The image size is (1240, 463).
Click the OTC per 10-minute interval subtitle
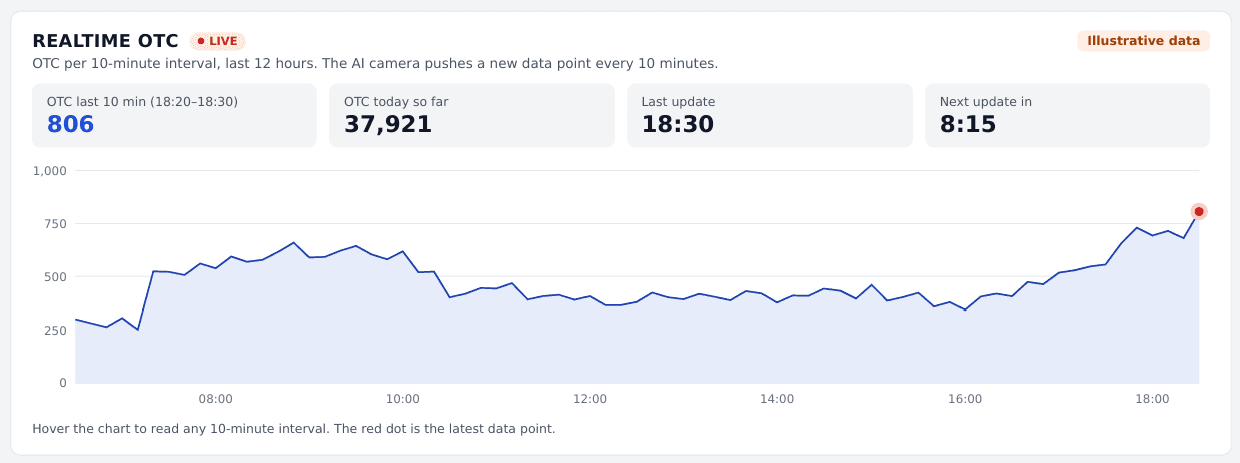375,63
